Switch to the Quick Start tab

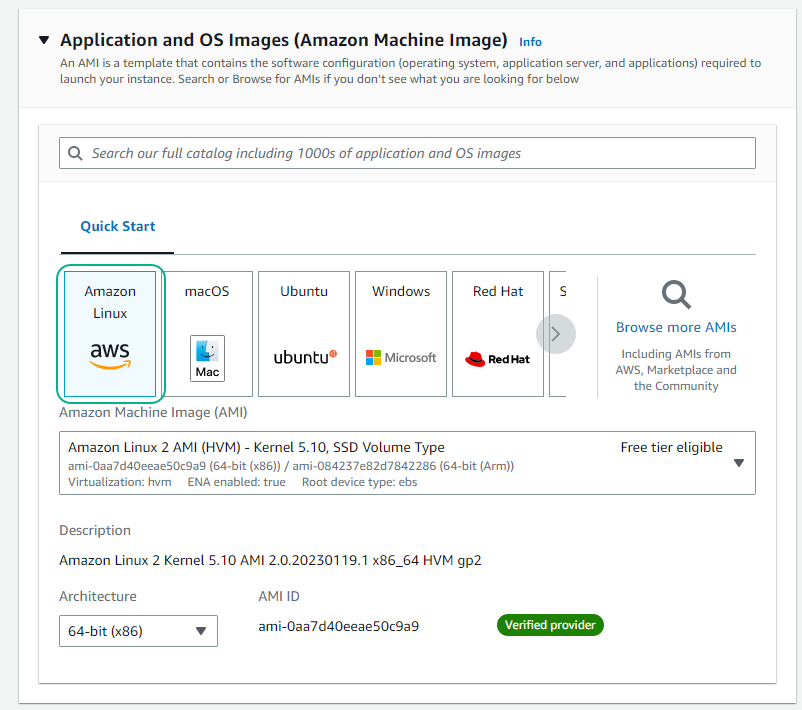(117, 226)
